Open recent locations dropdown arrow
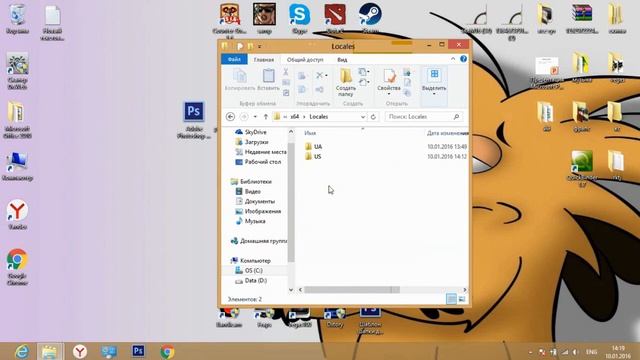The image size is (640, 360). coord(255,117)
